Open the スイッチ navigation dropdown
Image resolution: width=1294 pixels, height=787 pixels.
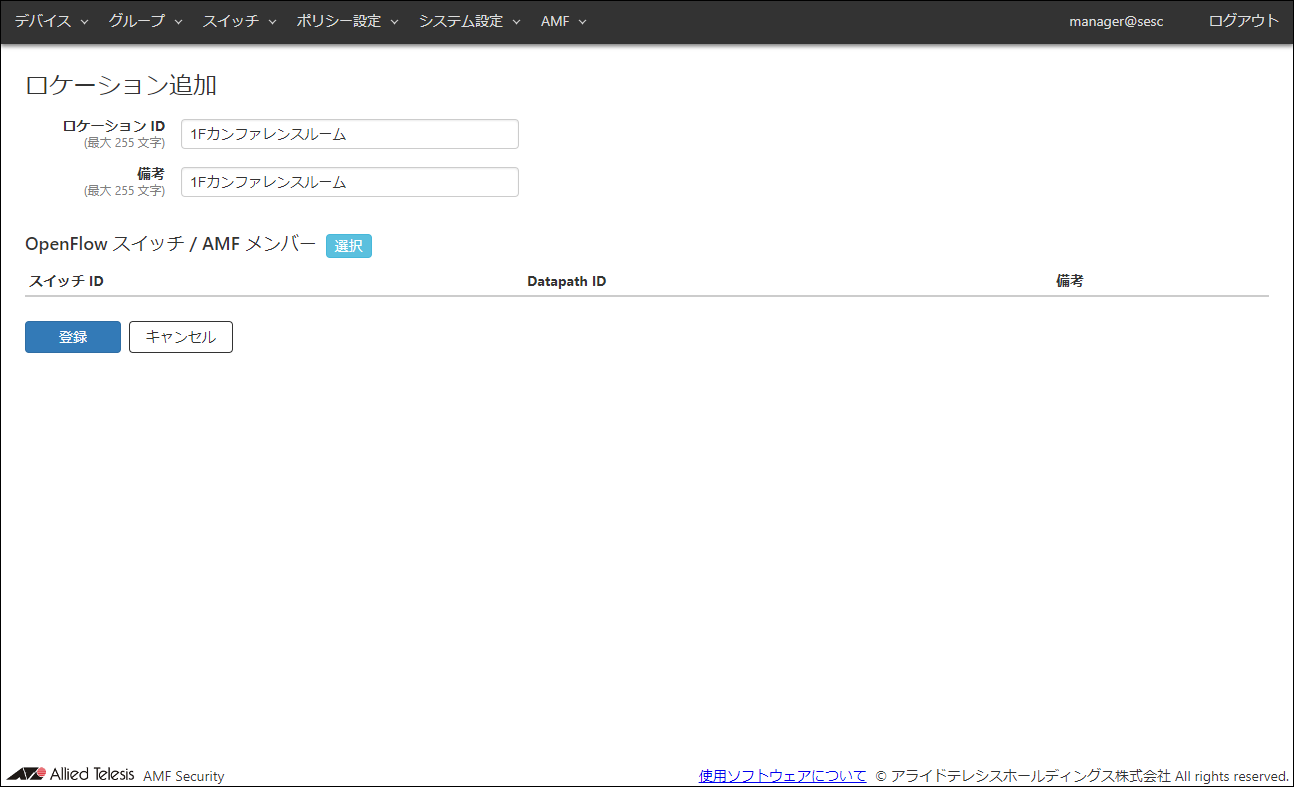click(x=239, y=21)
